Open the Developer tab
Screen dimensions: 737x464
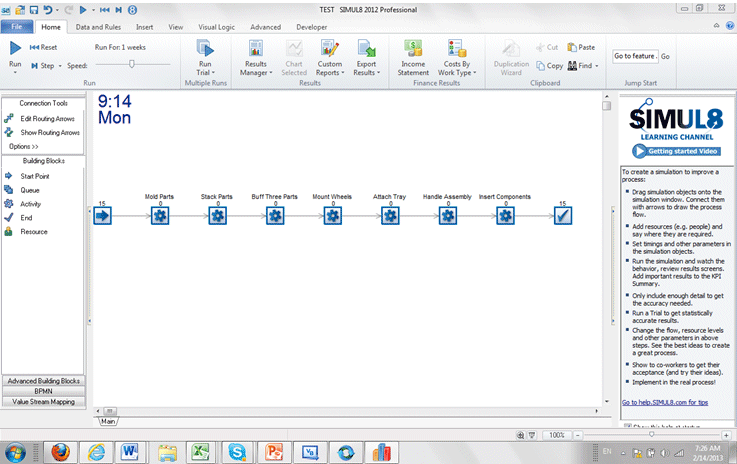(312, 27)
